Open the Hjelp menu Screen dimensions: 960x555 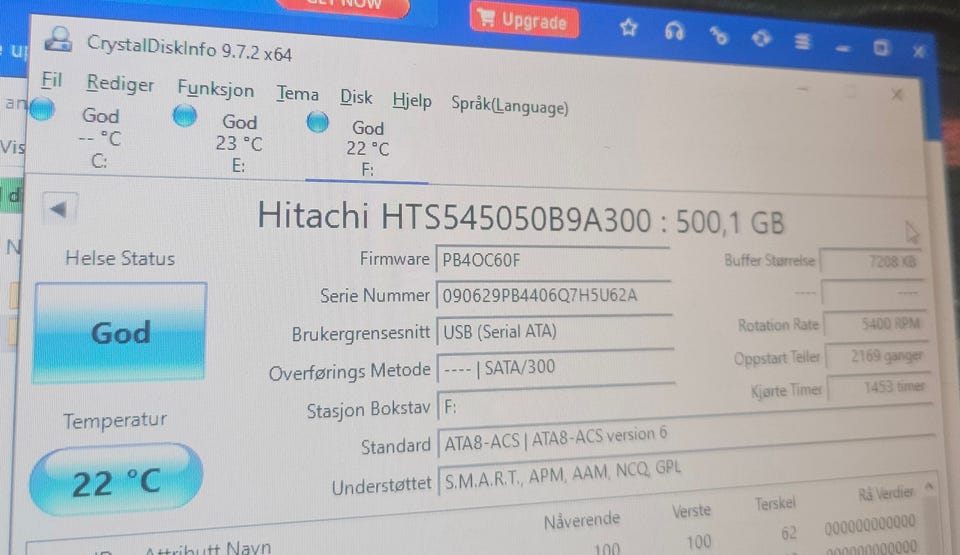412,100
